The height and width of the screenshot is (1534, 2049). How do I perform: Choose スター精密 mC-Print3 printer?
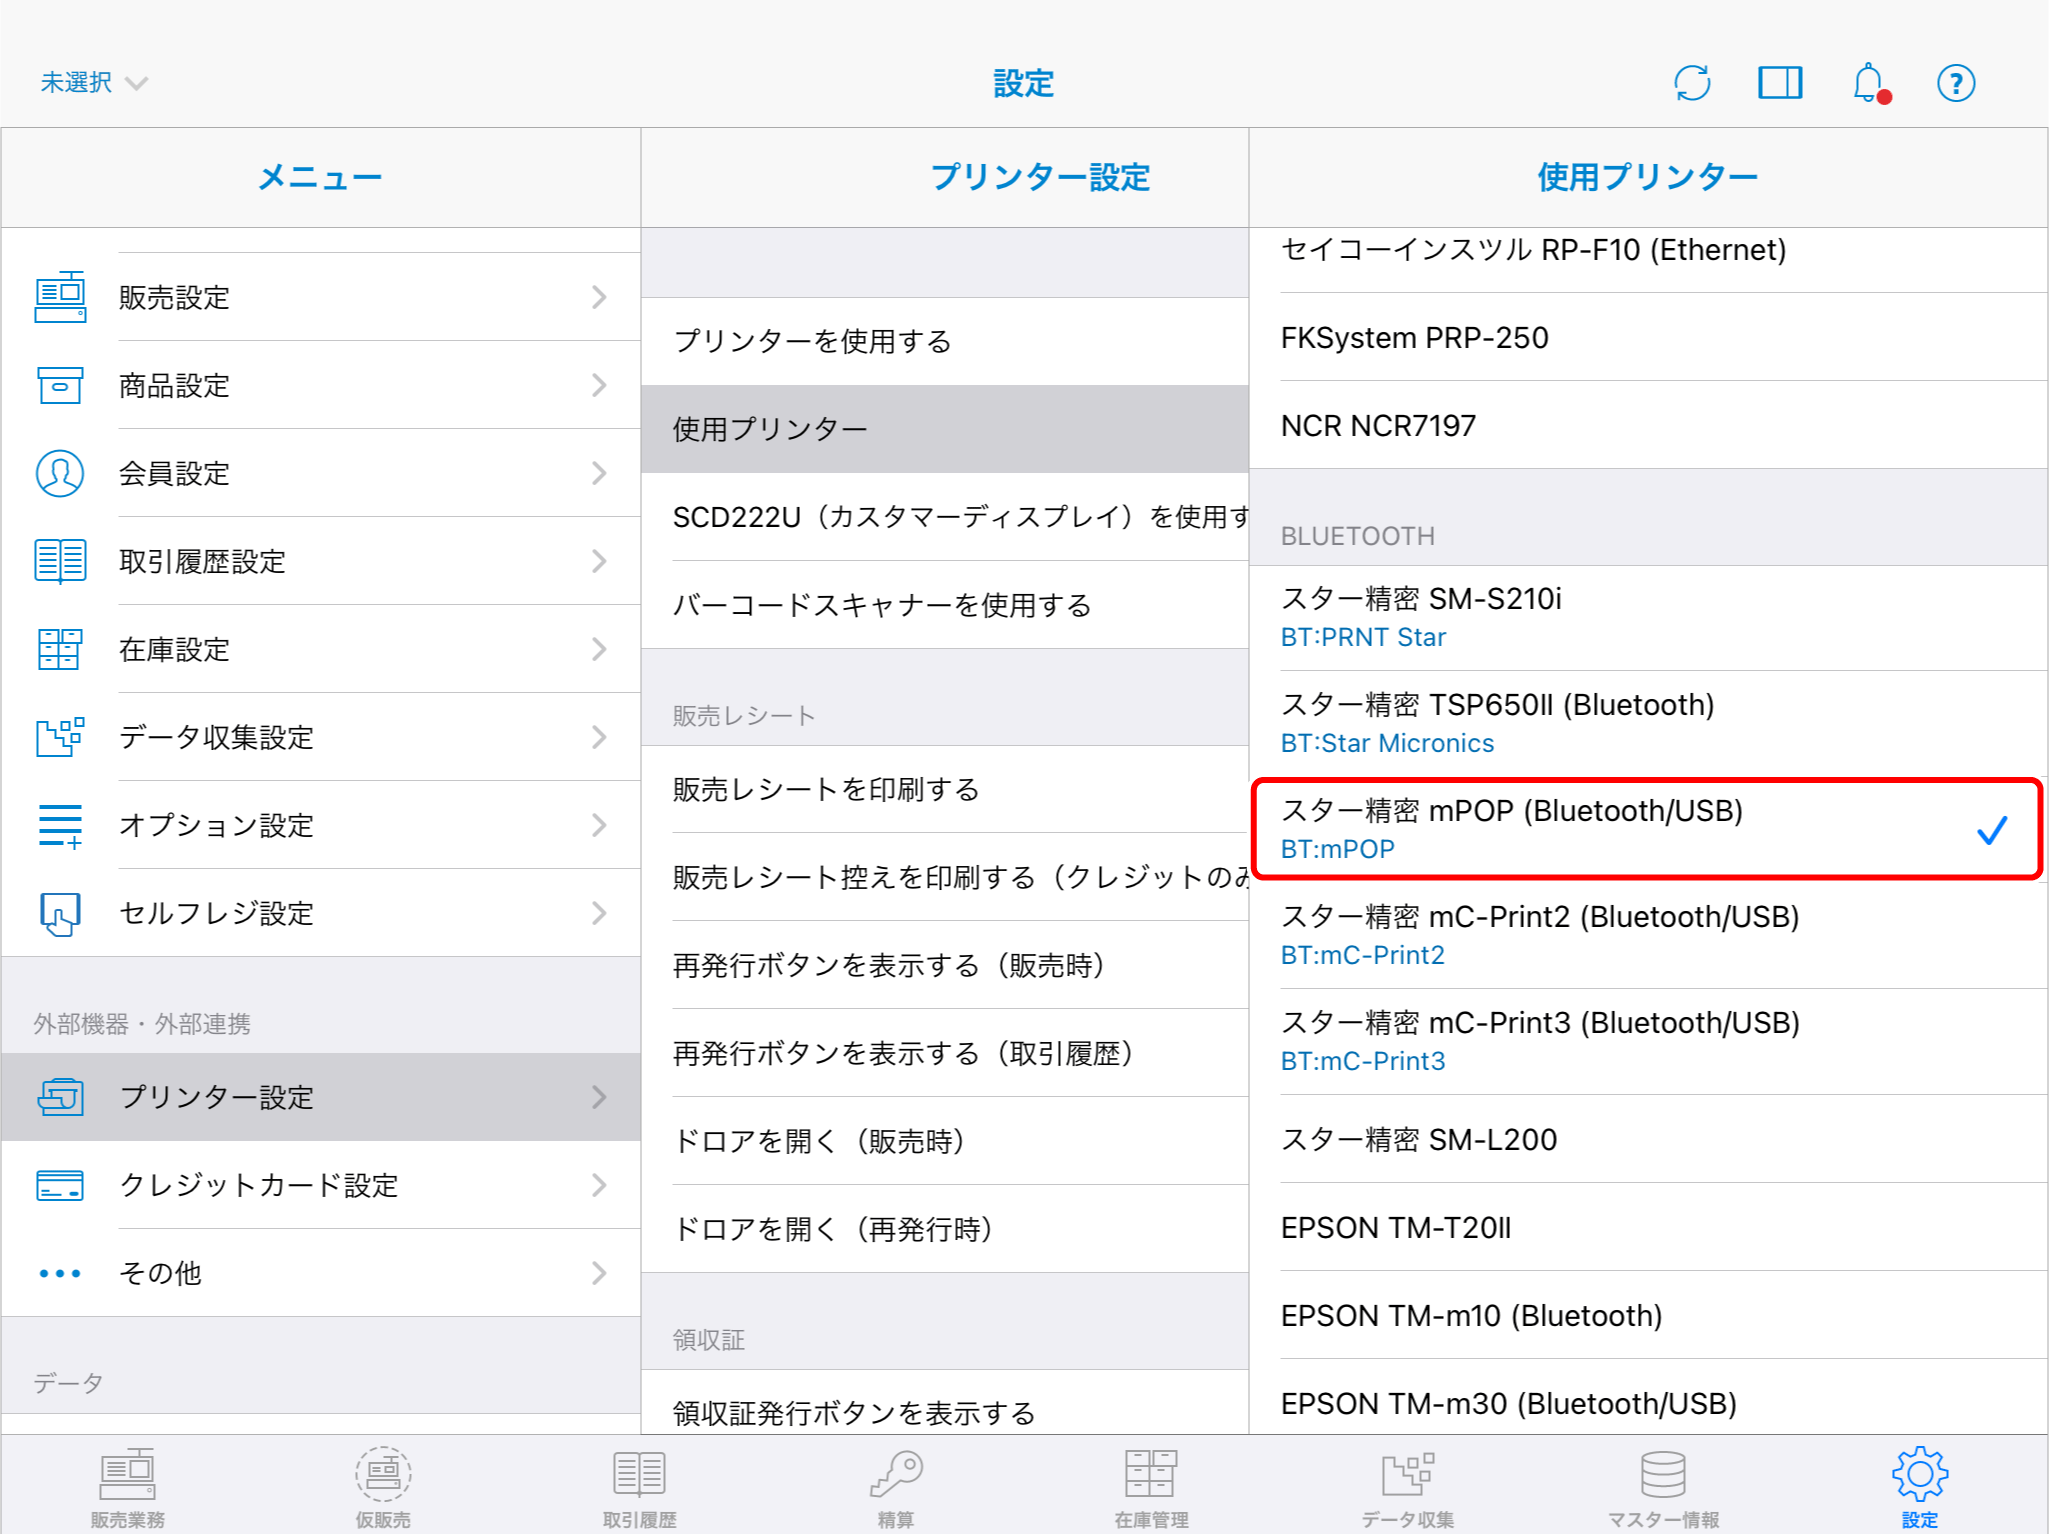[x=1649, y=1042]
